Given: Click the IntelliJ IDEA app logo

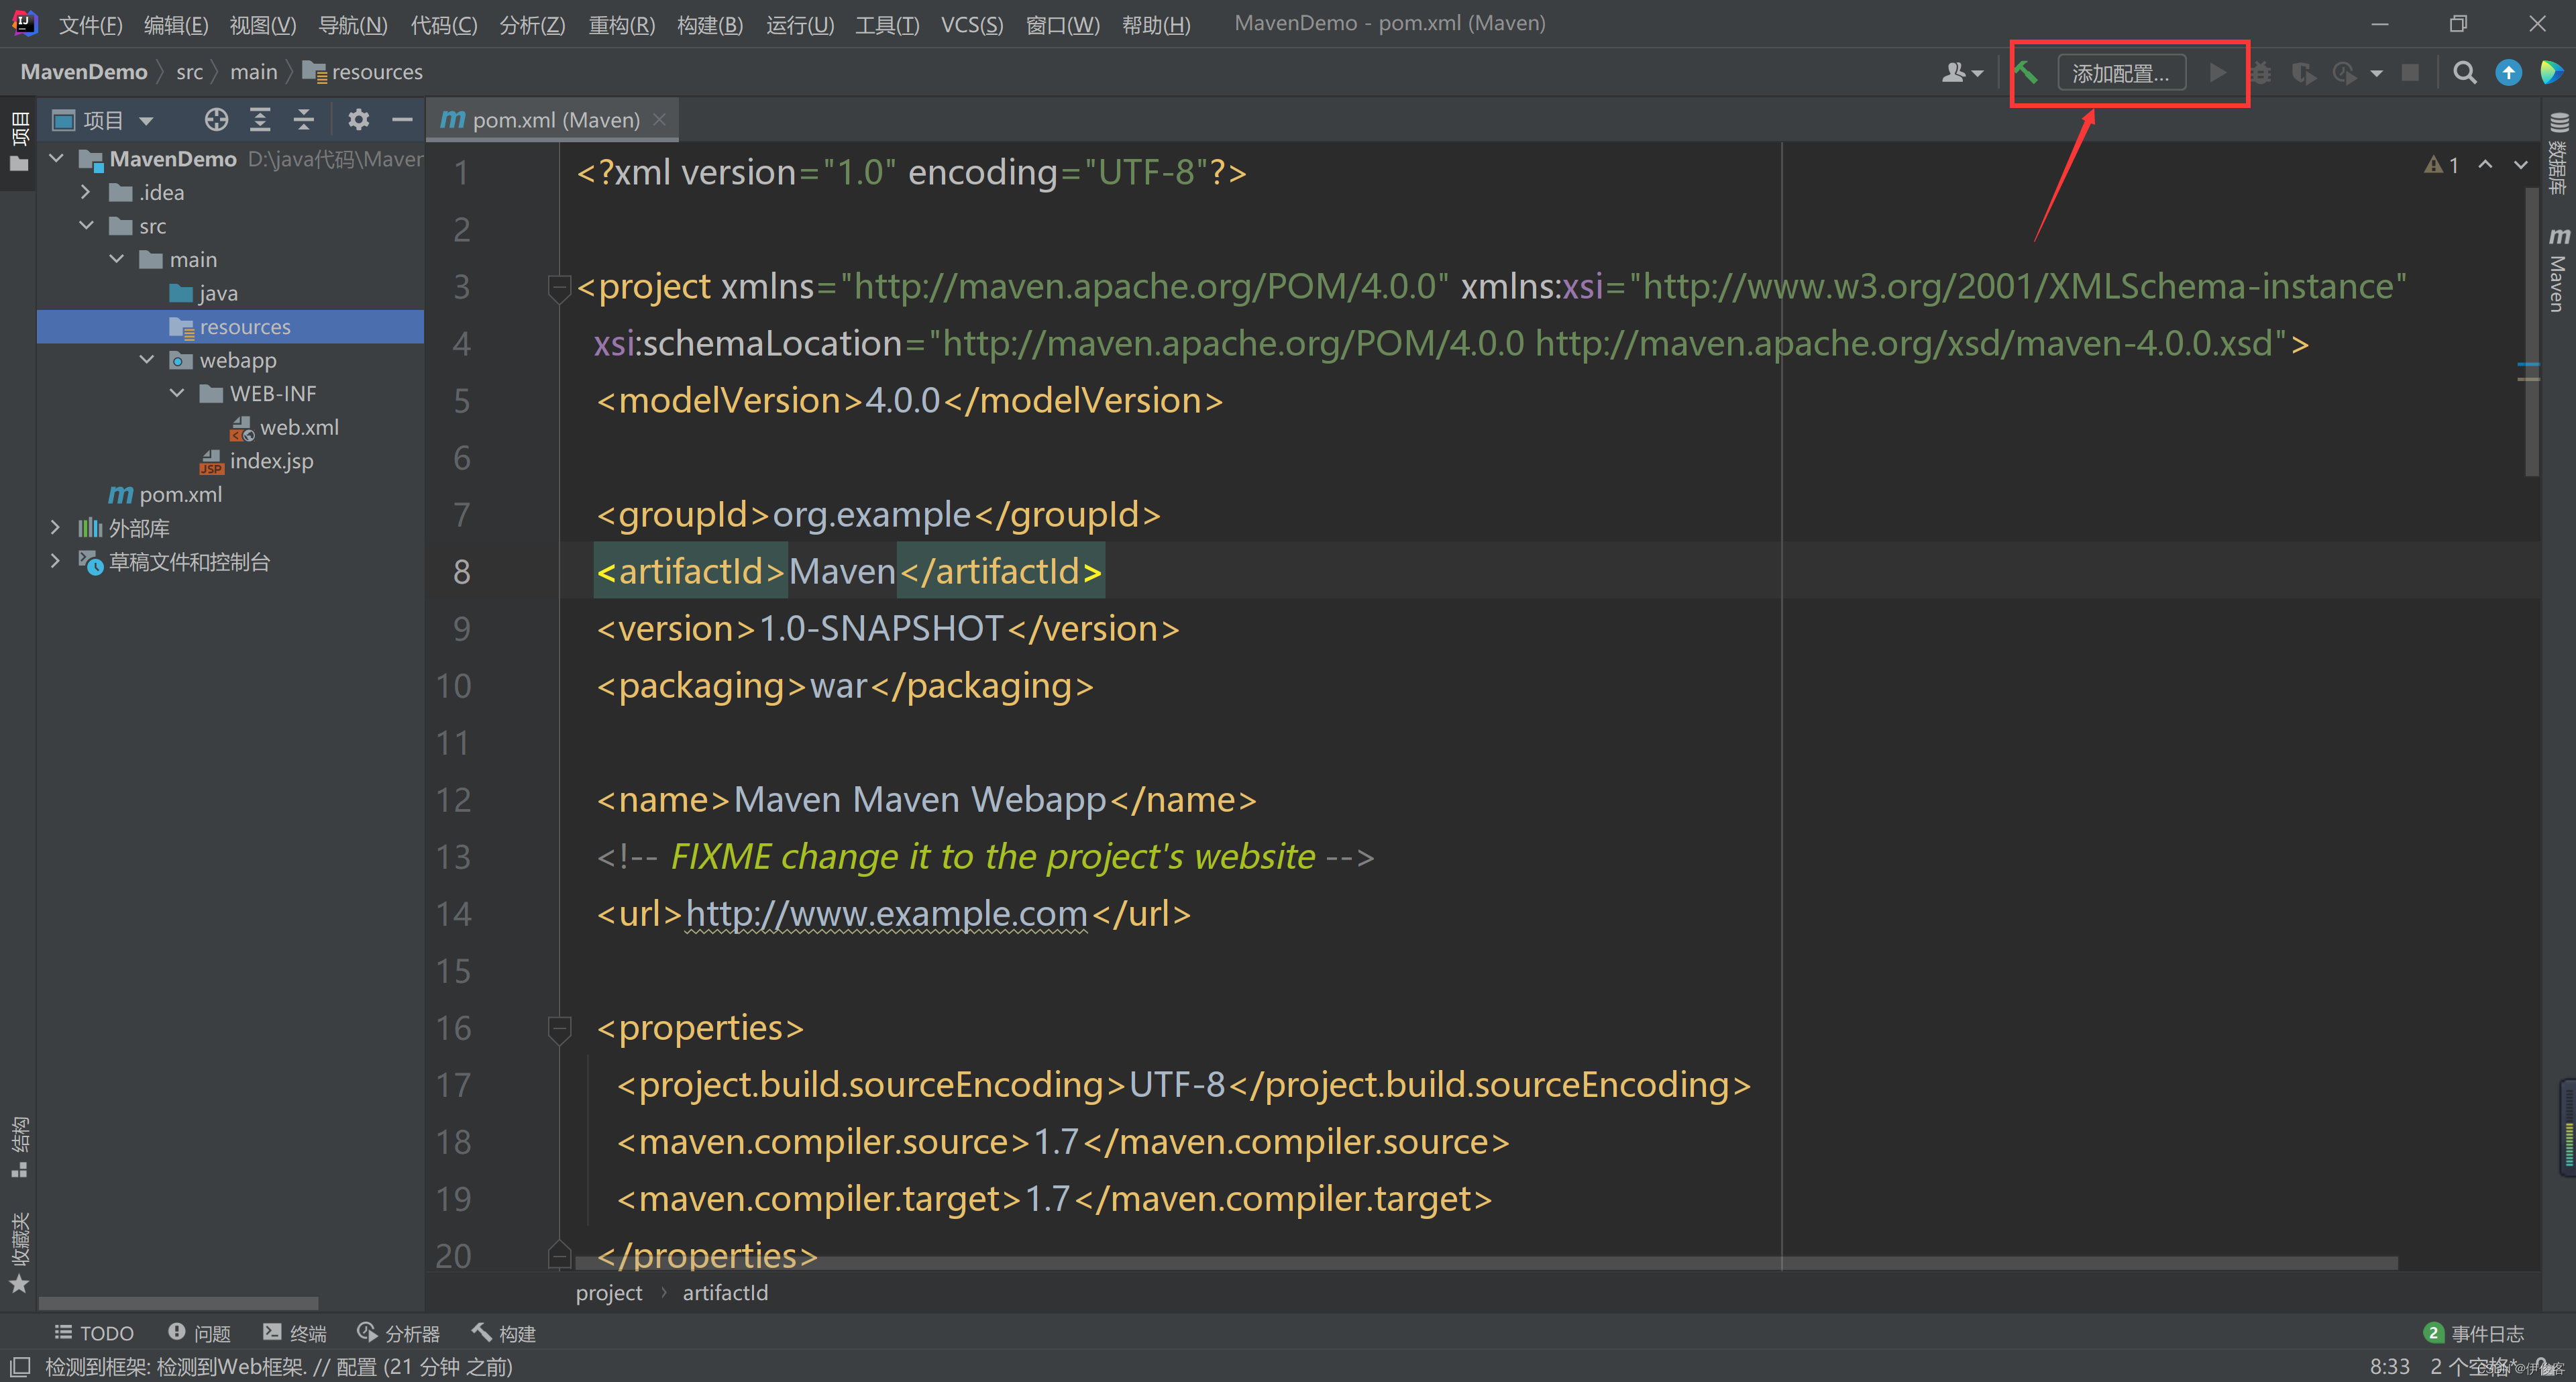Looking at the screenshot, I should pos(24,22).
